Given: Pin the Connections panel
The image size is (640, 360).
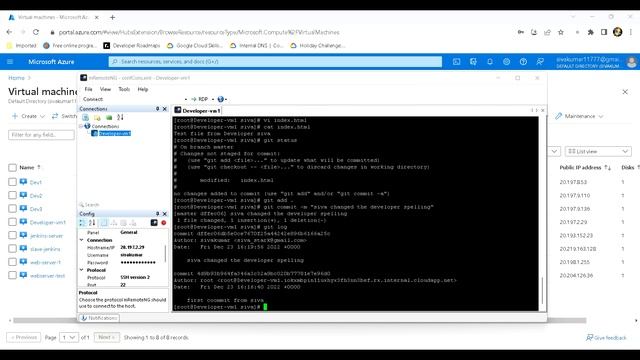Looking at the screenshot, I should coord(158,109).
